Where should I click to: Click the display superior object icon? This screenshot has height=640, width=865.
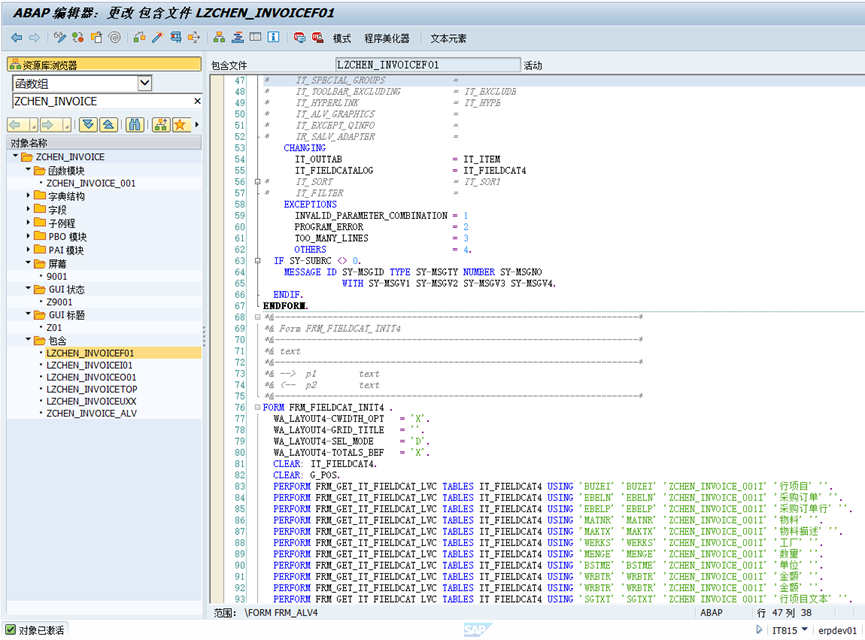pyautogui.click(x=161, y=125)
